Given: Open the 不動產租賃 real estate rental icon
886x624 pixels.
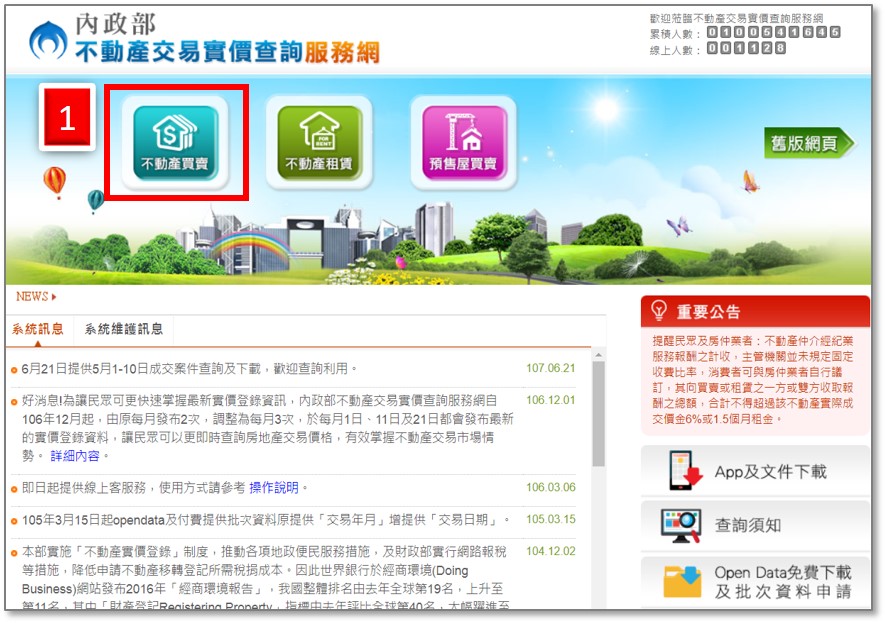Looking at the screenshot, I should coord(319,142).
